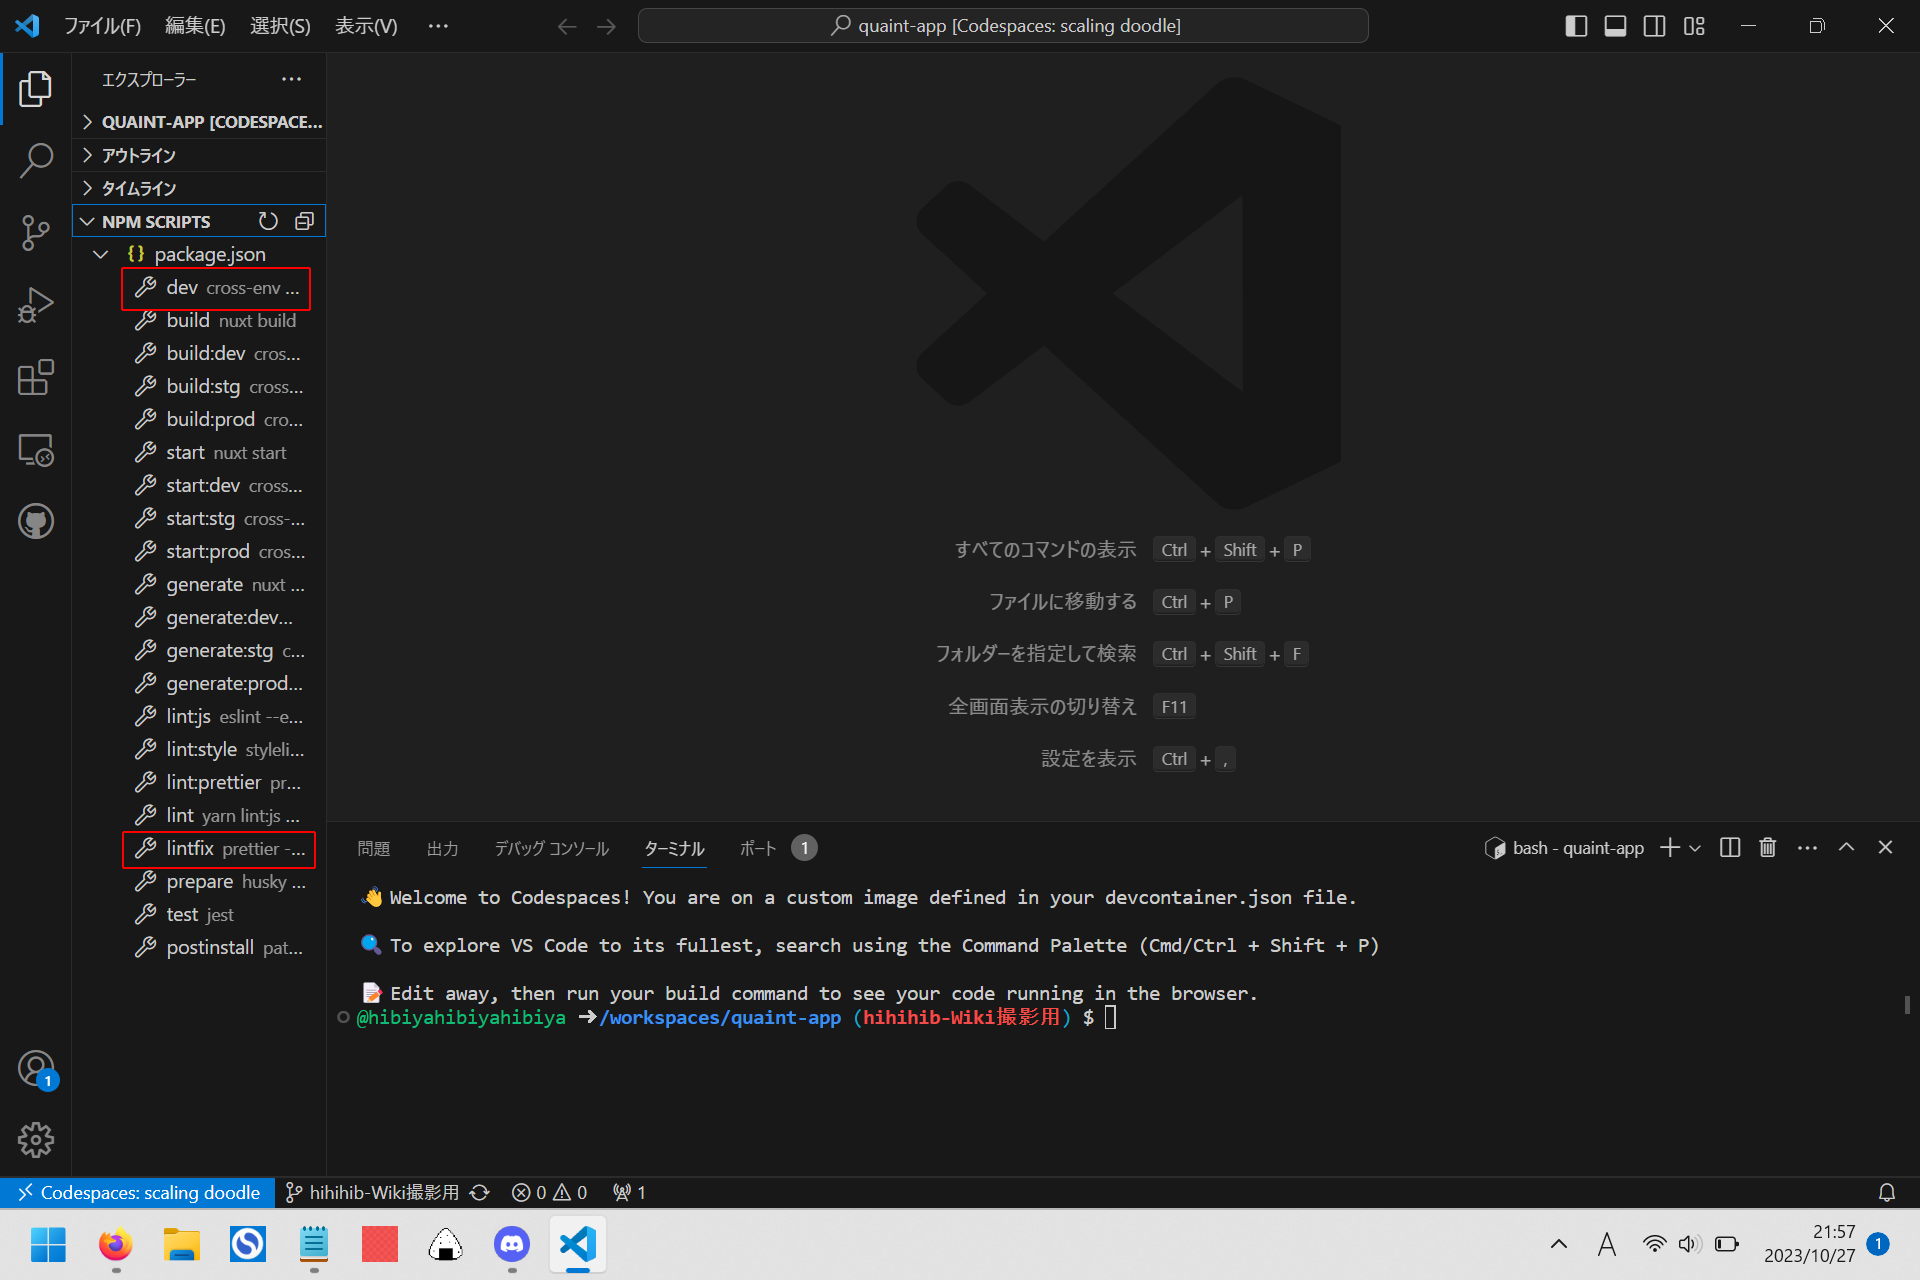Open the GitHub view icon in activity bar

click(36, 521)
